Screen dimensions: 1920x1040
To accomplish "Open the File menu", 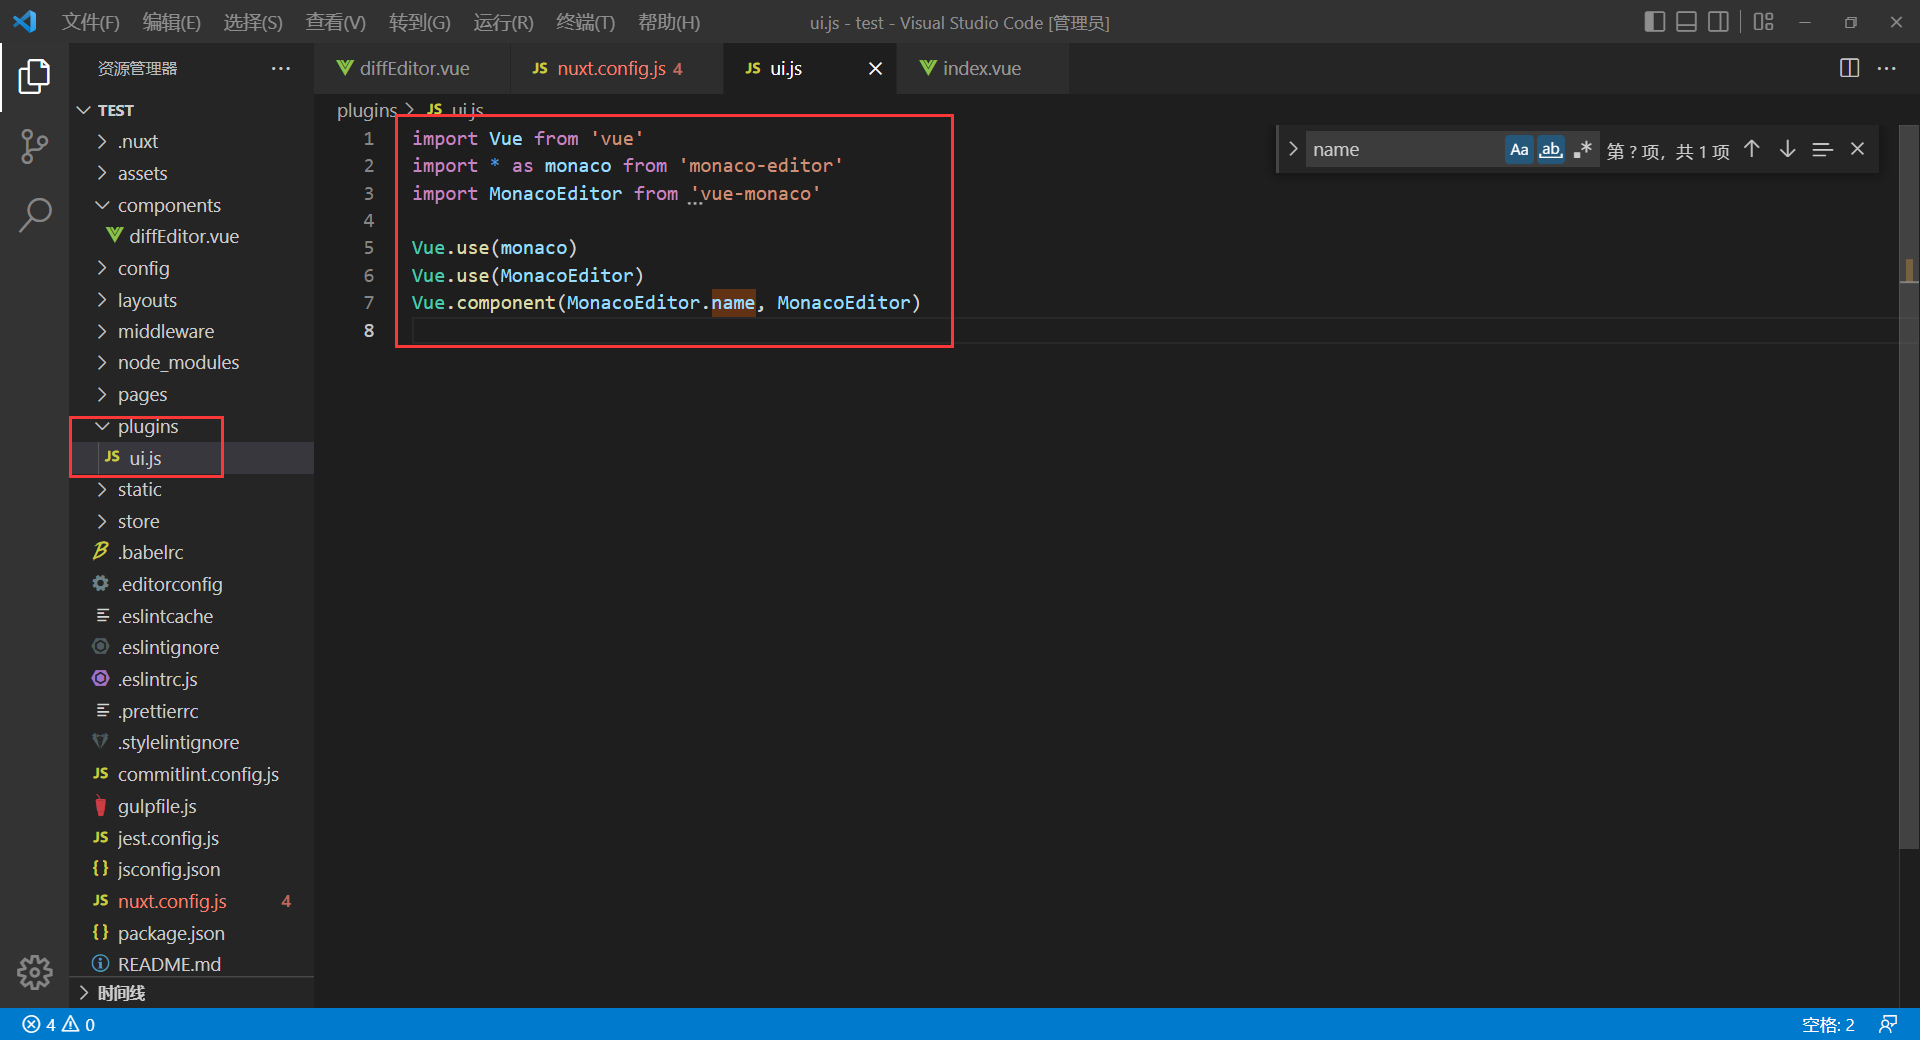I will pyautogui.click(x=90, y=22).
